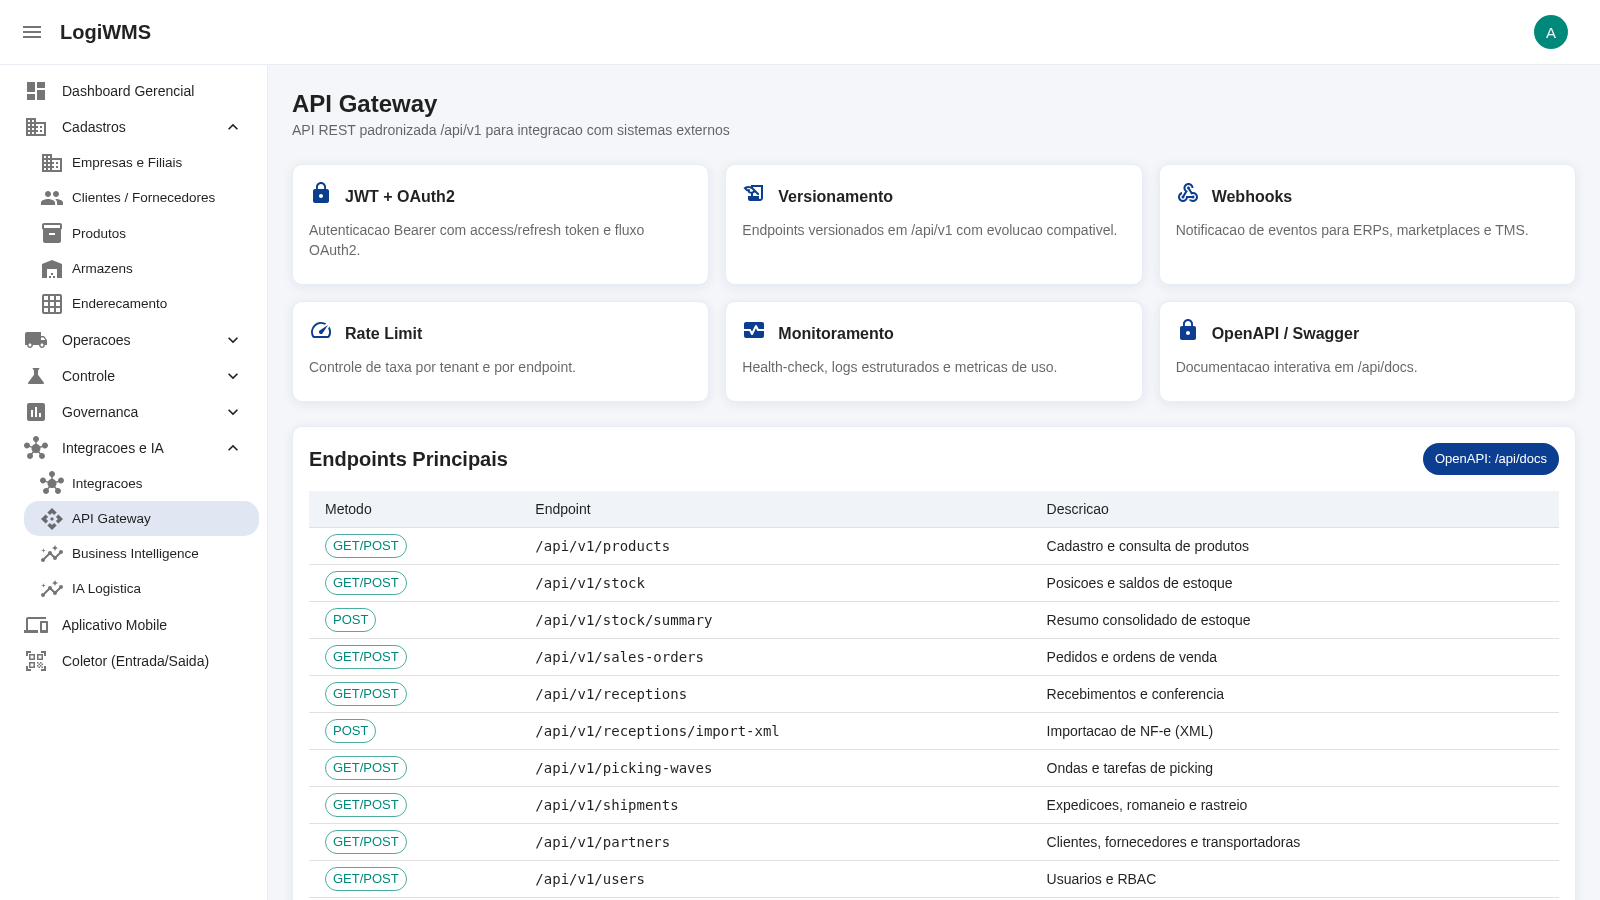Click the description 'Expedicoes, romaneio e rastreio'
The height and width of the screenshot is (900, 1600).
click(1147, 805)
